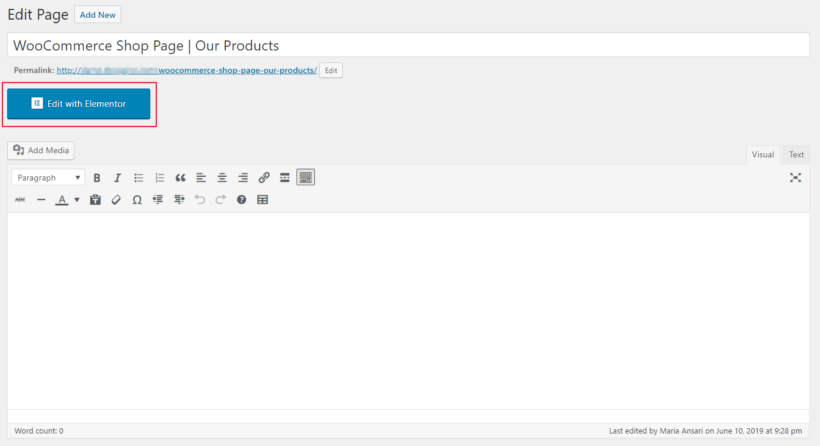Toggle bold formatting
The width and height of the screenshot is (820, 446).
97,178
